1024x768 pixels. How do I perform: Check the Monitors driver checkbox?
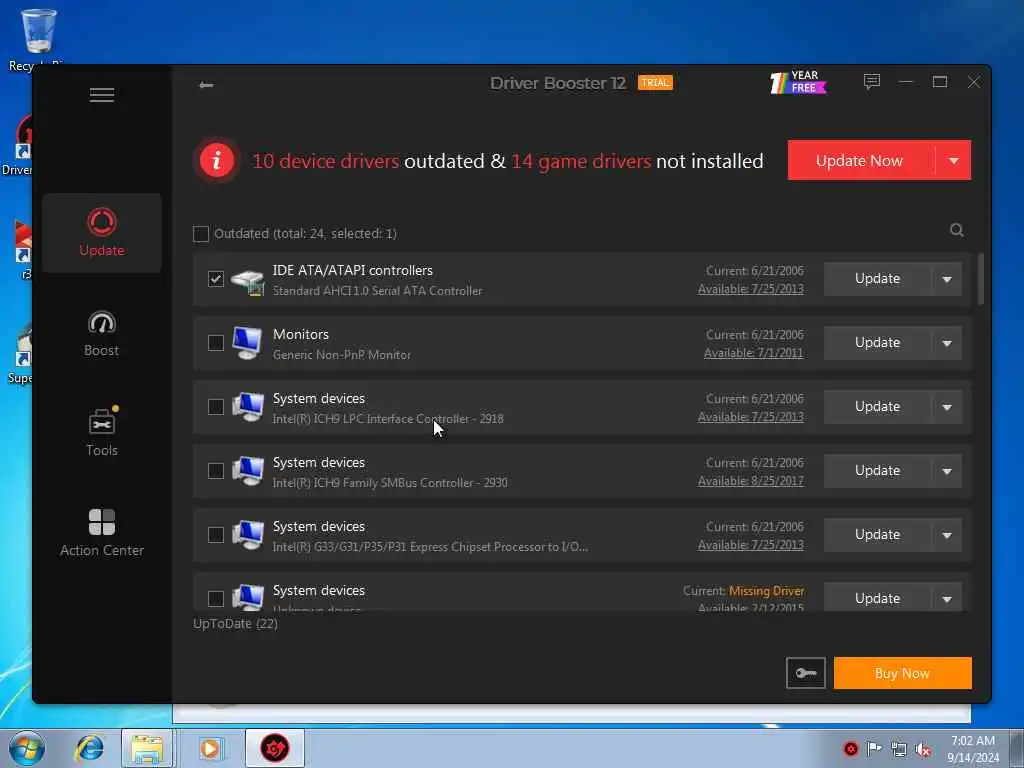coord(216,343)
